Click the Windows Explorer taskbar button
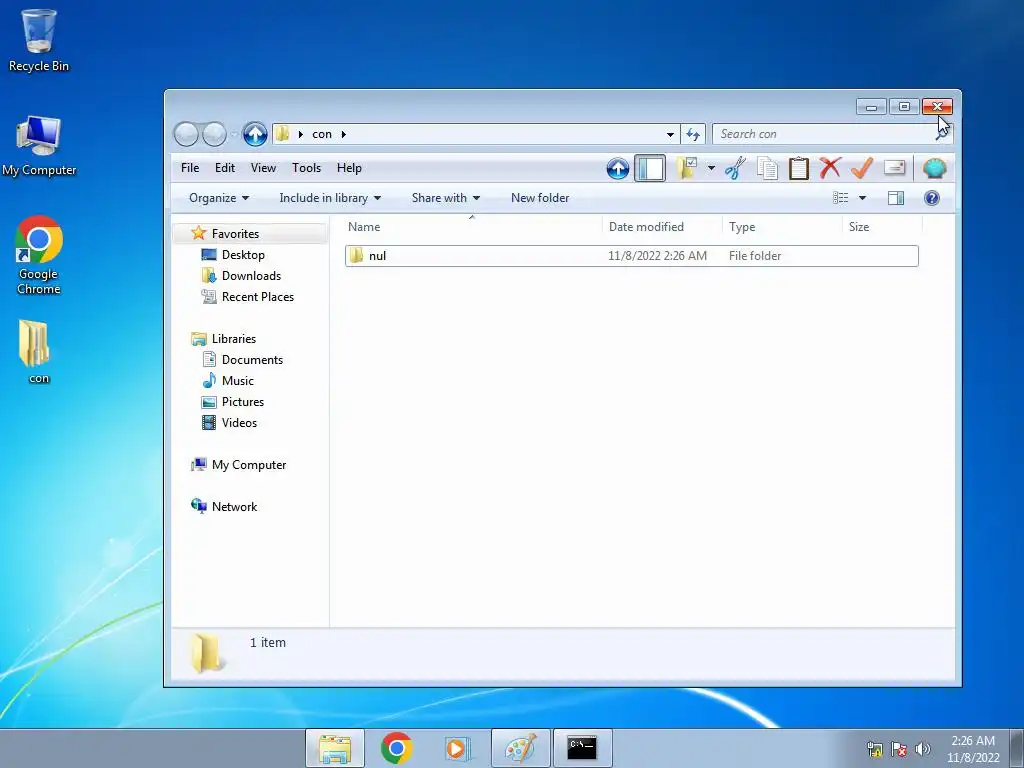 click(335, 748)
